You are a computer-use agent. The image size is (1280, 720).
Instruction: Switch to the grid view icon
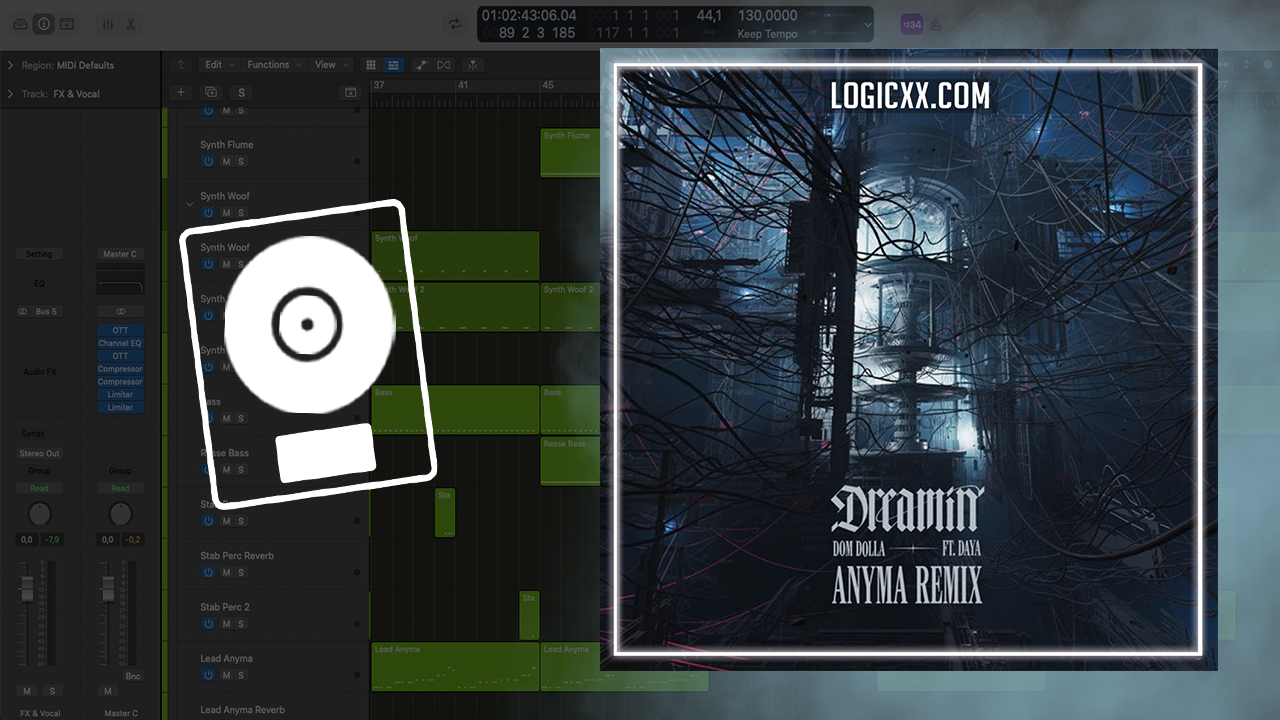point(372,65)
